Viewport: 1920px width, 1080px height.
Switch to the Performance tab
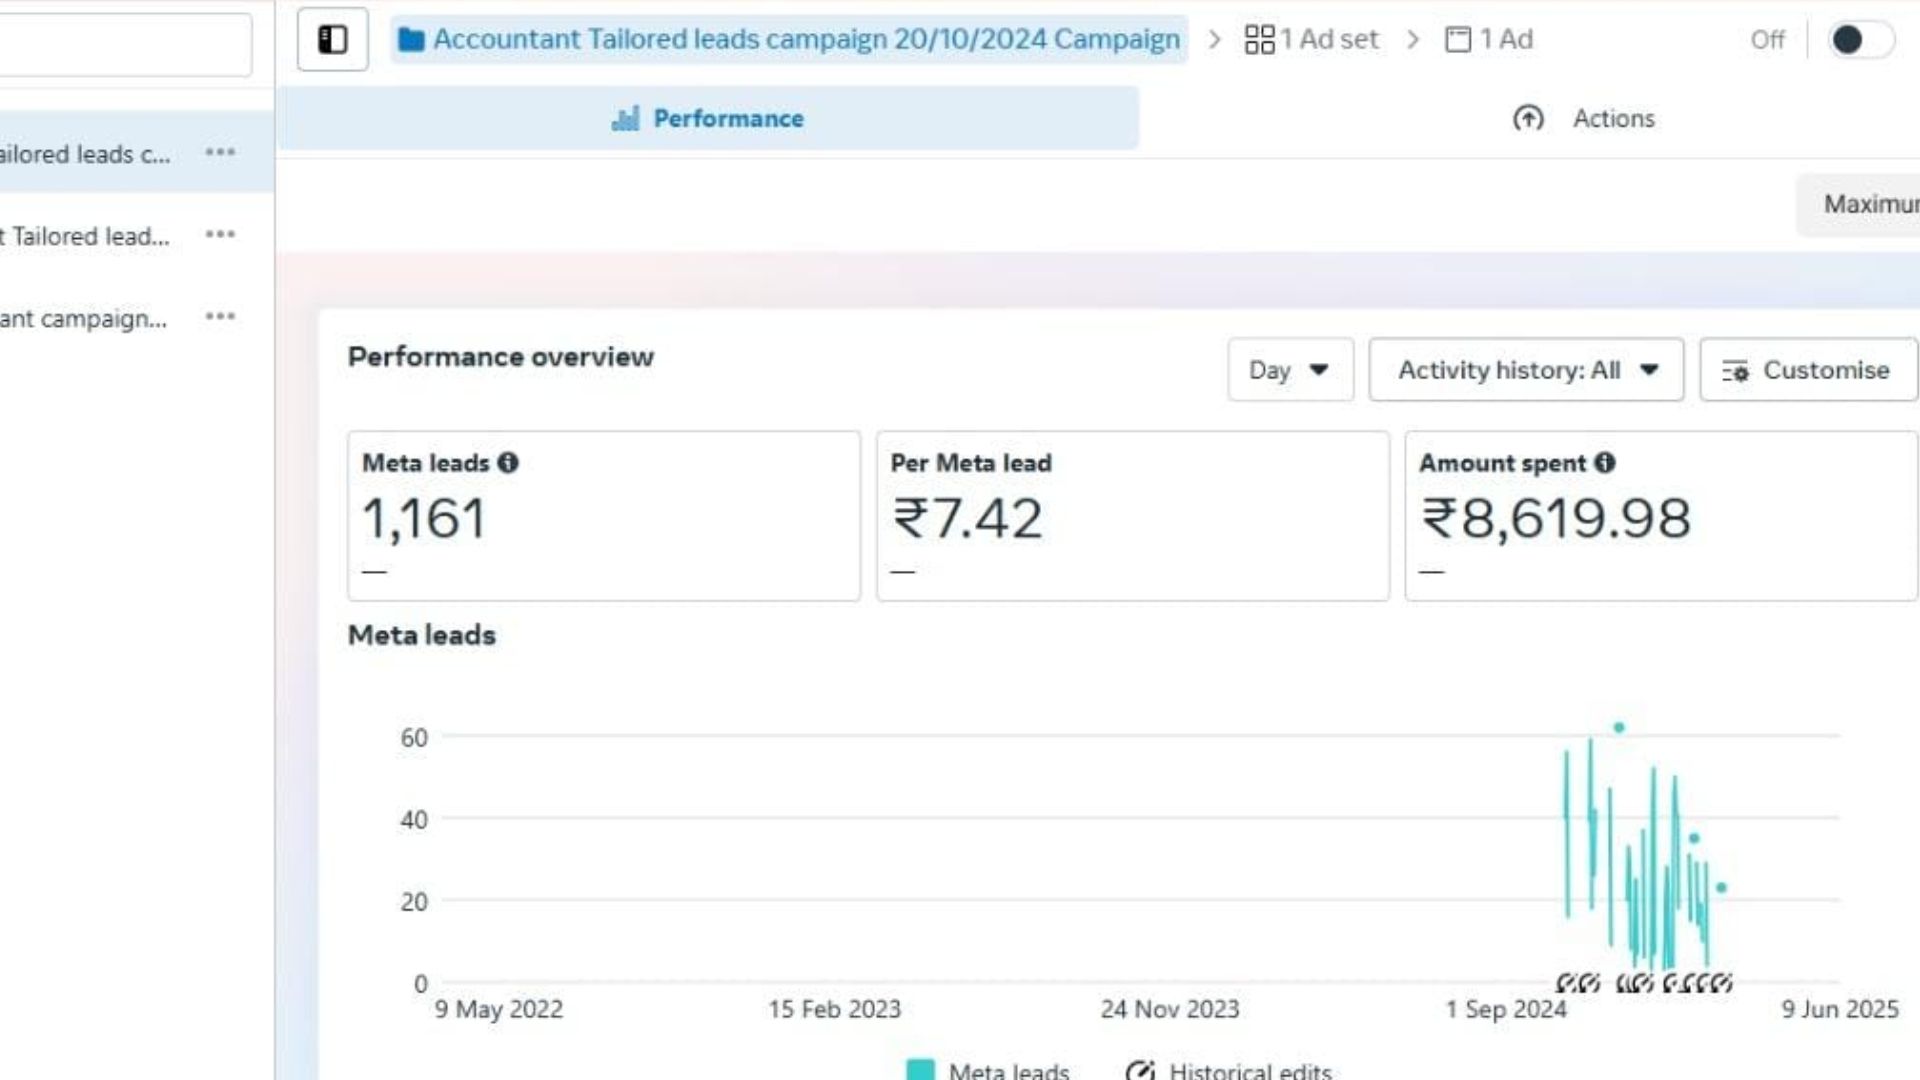tap(708, 118)
